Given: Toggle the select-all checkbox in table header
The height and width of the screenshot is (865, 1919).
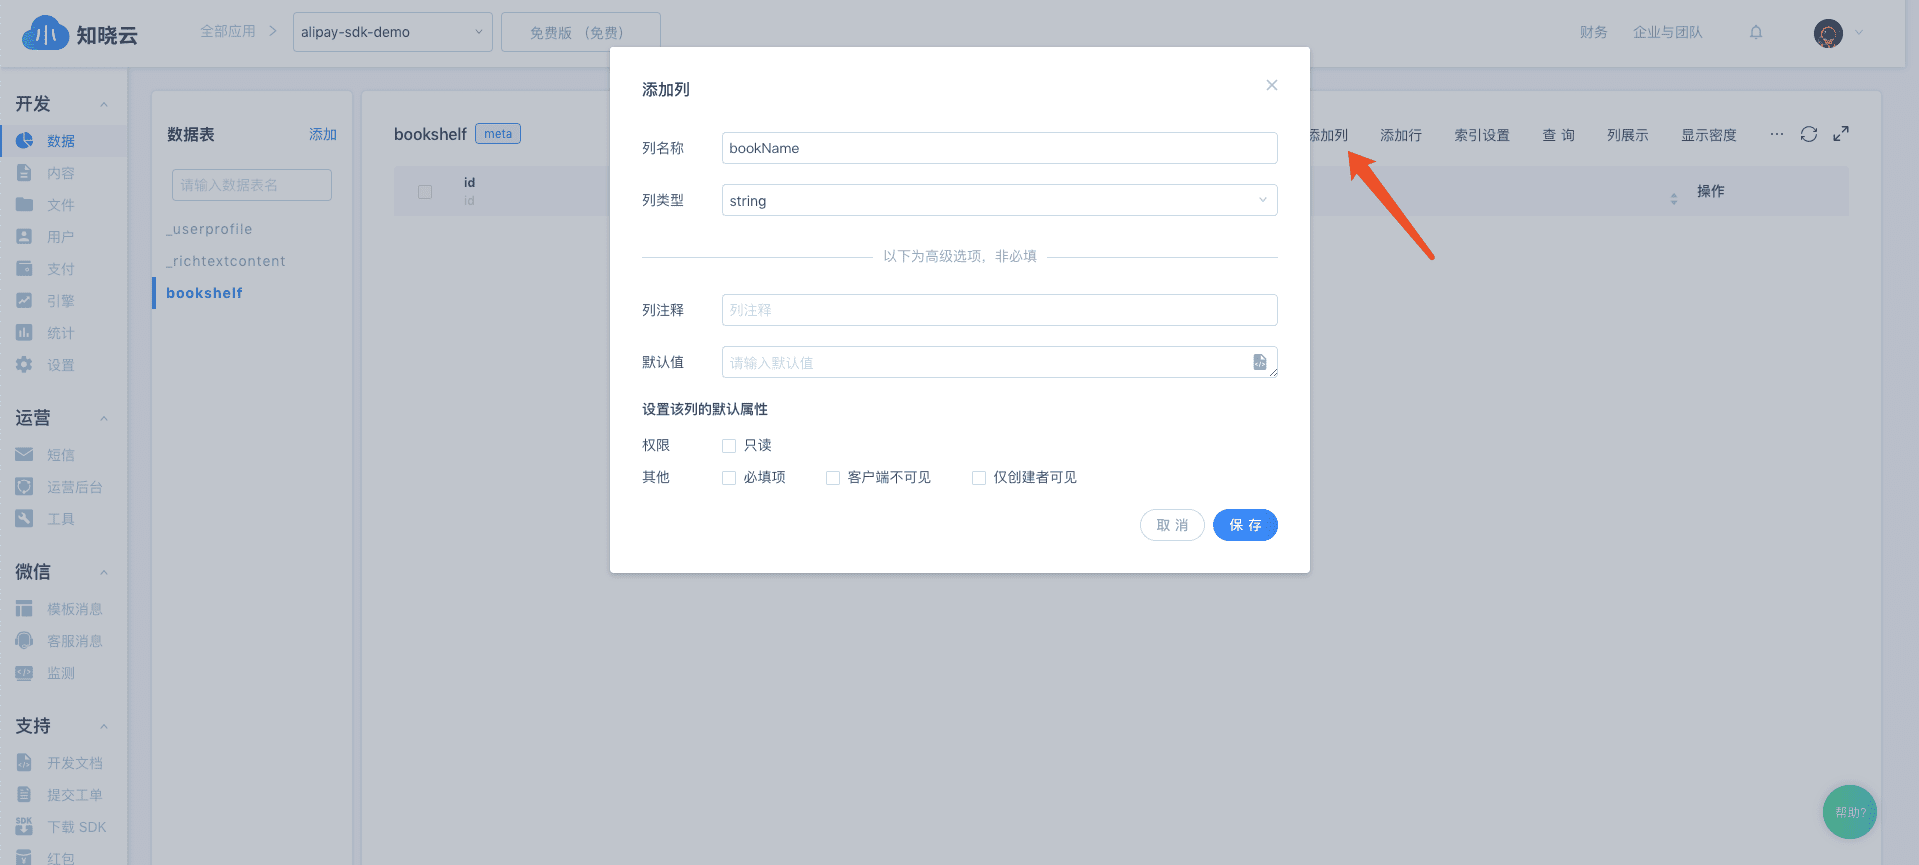Looking at the screenshot, I should (425, 192).
